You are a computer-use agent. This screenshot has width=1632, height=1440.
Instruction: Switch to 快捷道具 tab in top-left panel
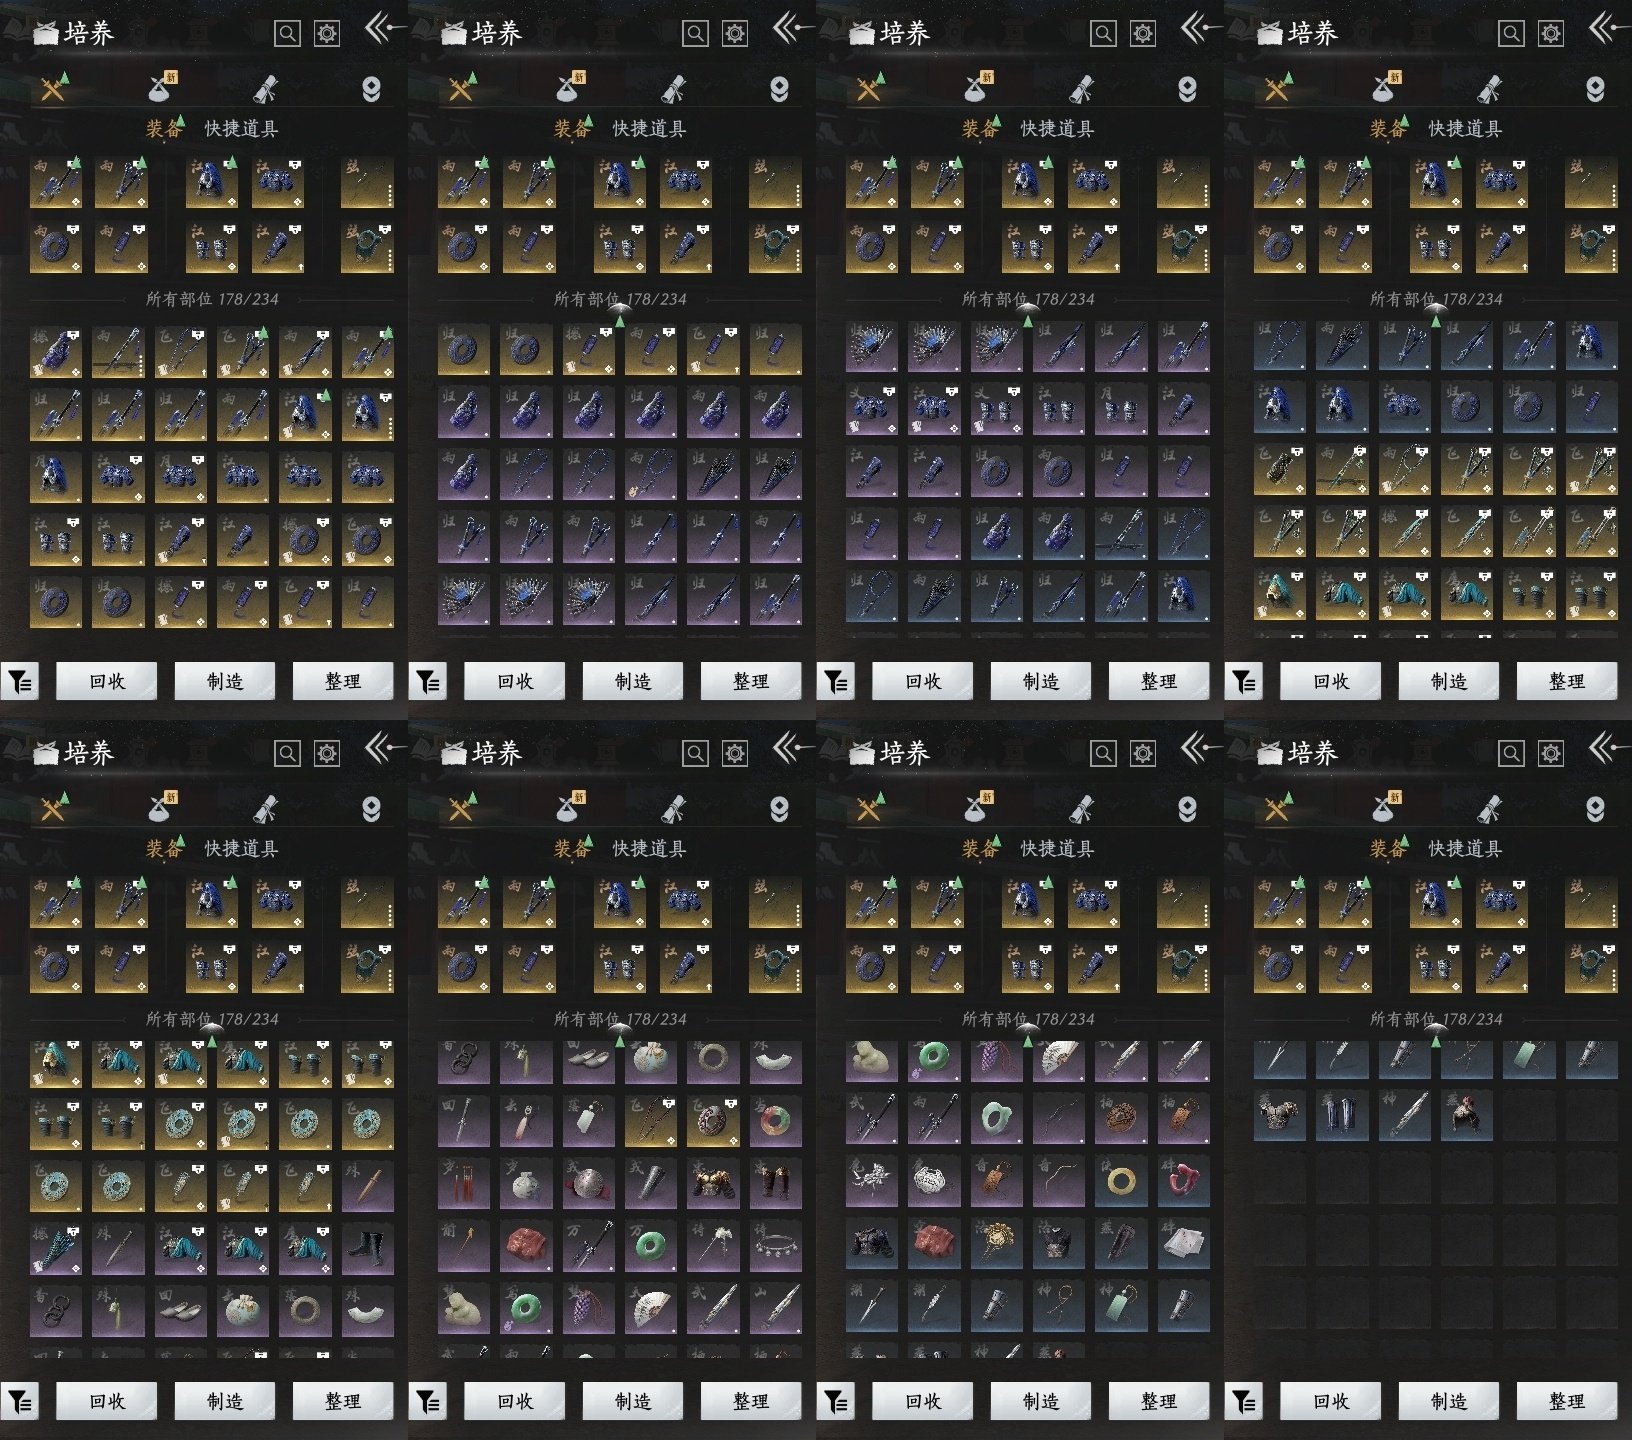tap(241, 129)
